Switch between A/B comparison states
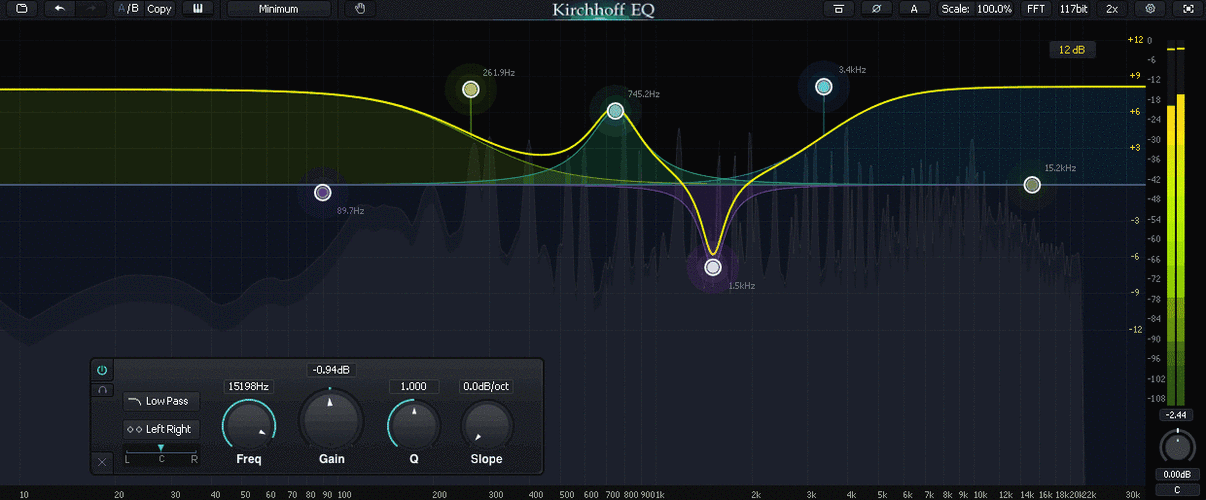This screenshot has height=500, width=1206. point(127,9)
